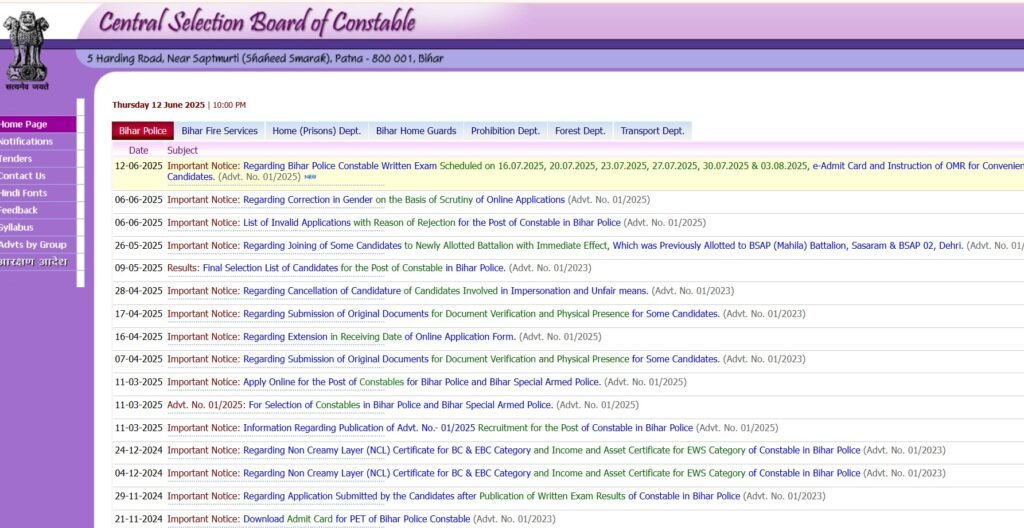Select the Bihar Police tab

point(143,131)
